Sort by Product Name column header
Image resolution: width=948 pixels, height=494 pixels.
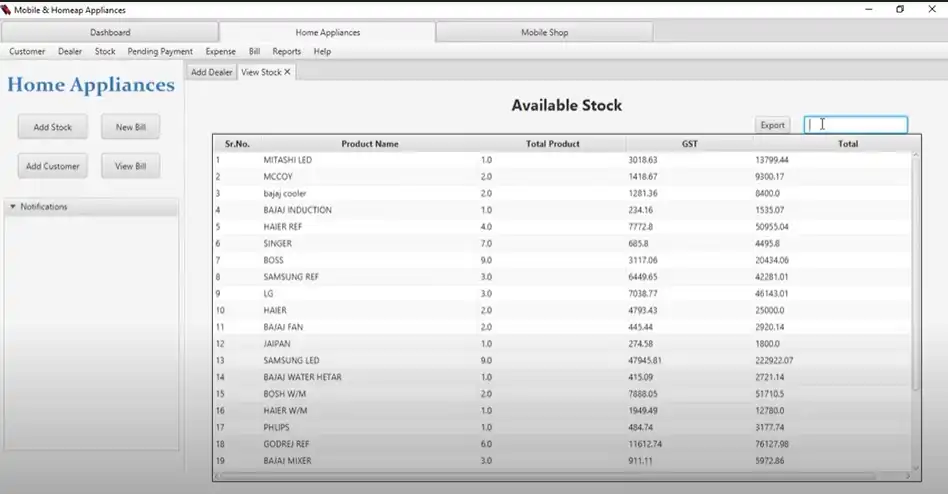point(370,144)
